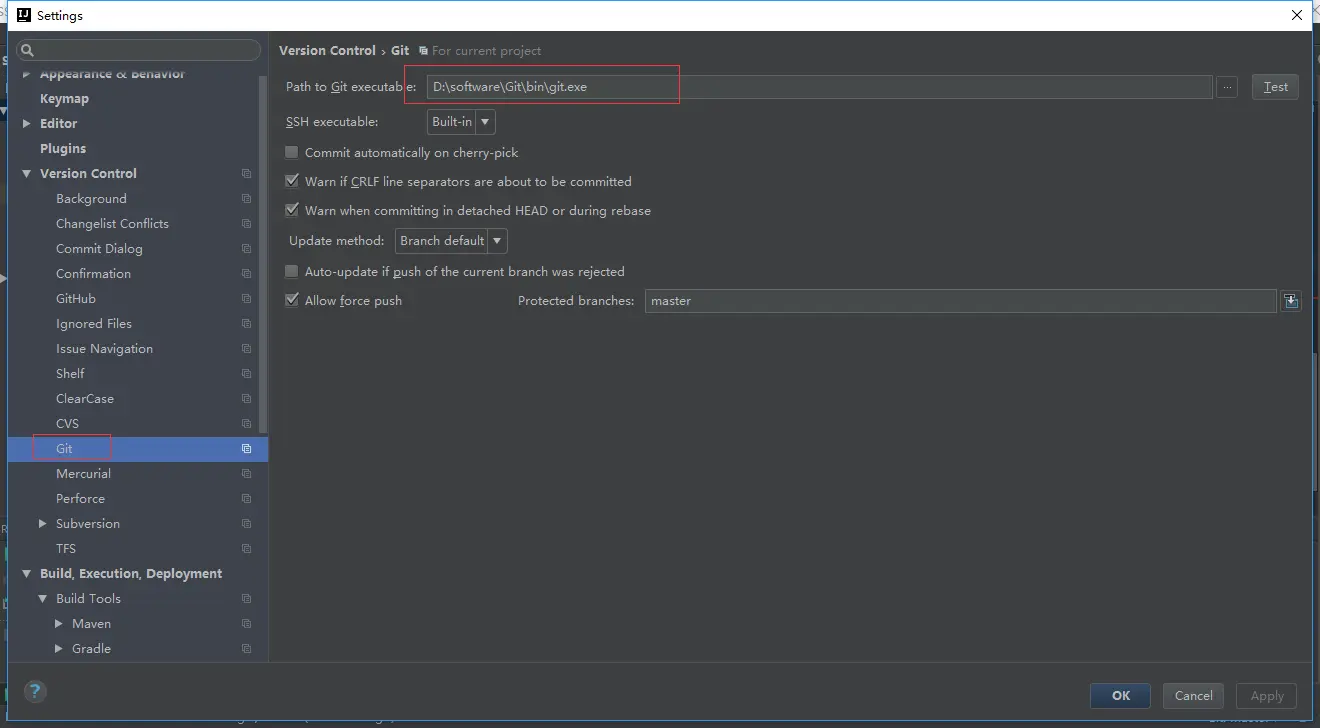Click the project-level icon beside Confirmation

(x=246, y=274)
